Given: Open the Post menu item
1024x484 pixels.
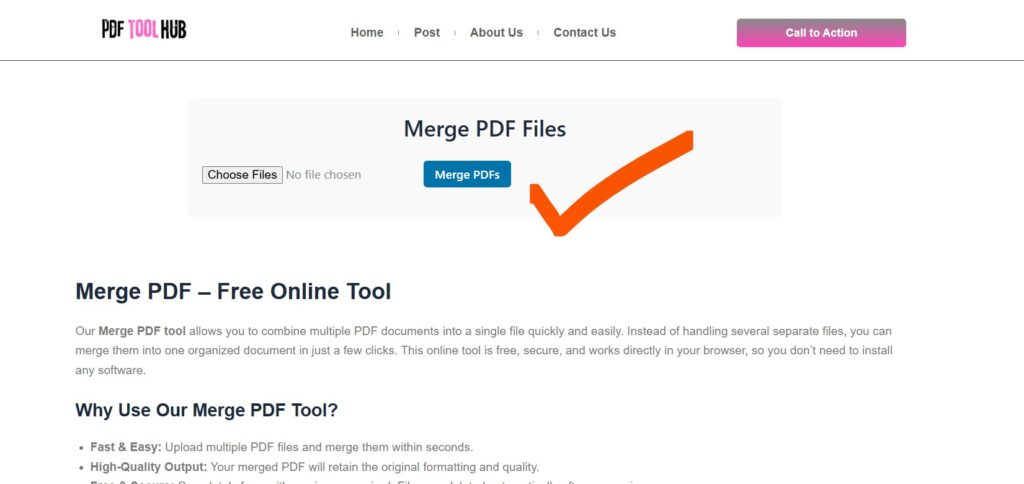Looking at the screenshot, I should pos(427,32).
